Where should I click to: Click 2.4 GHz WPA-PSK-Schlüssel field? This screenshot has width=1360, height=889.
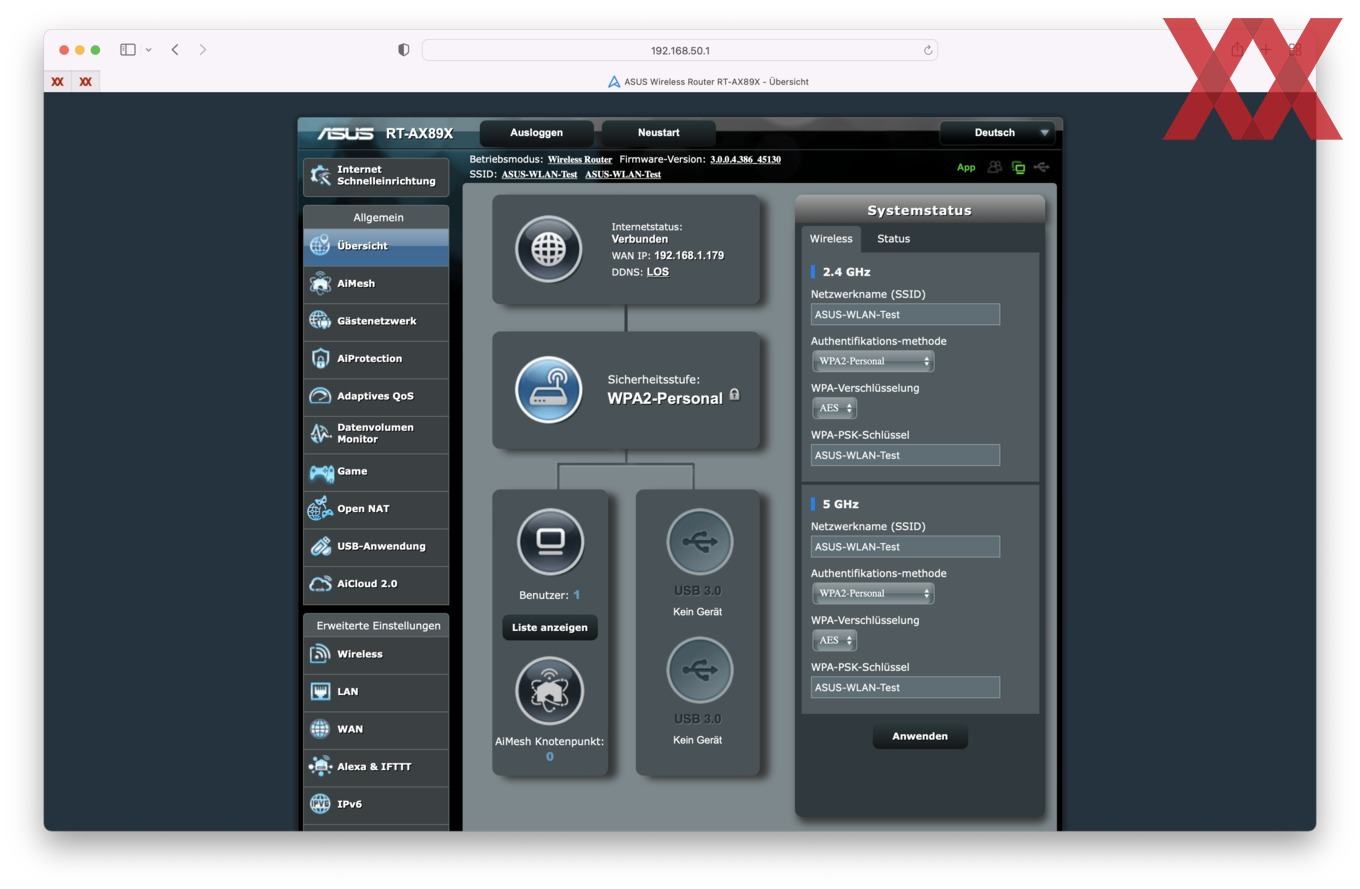click(x=905, y=455)
